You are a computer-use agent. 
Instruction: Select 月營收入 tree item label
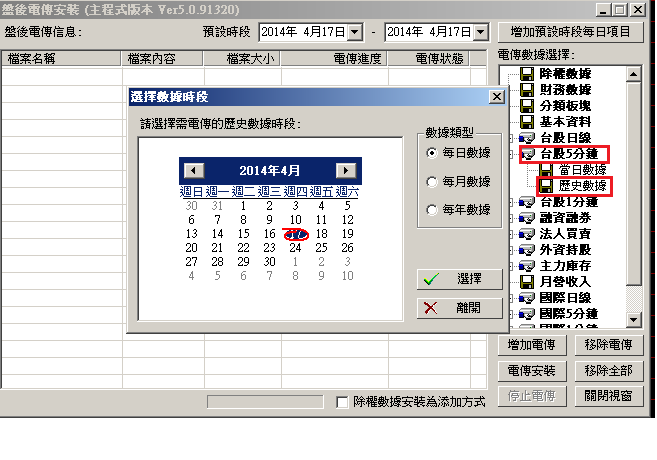point(565,282)
